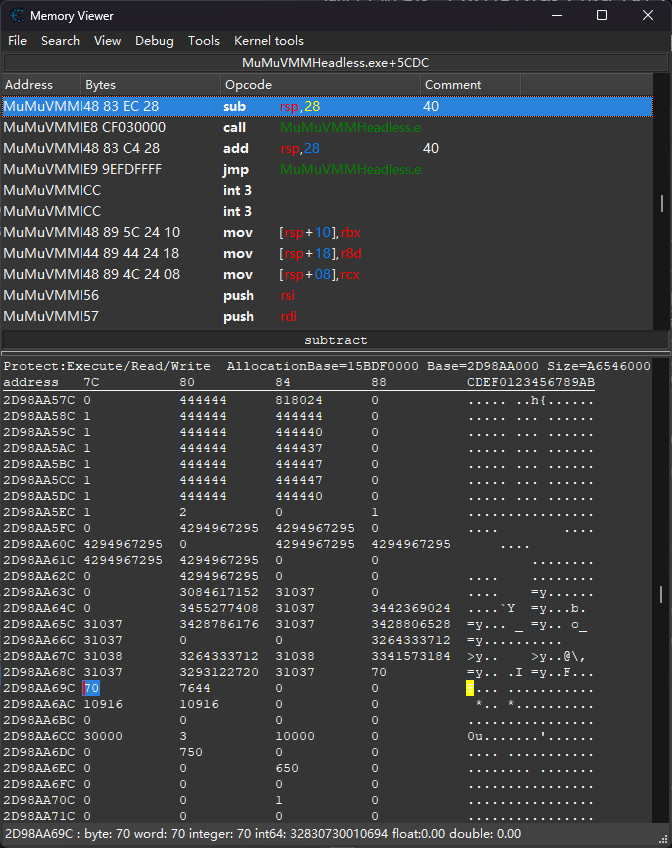Image resolution: width=672 pixels, height=848 pixels.
Task: Select the add rsp,28 instruction row
Action: pos(327,149)
